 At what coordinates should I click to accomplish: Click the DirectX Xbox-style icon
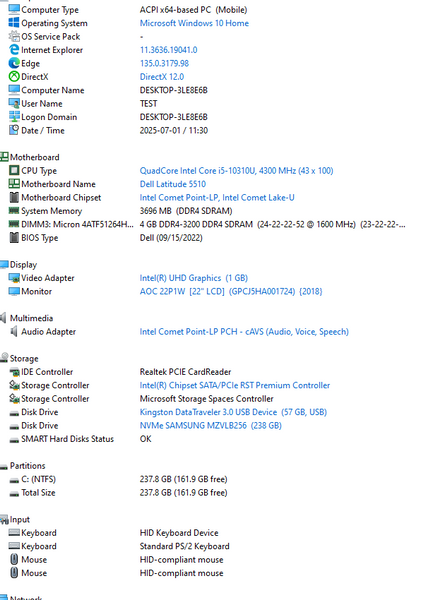click(x=14, y=76)
